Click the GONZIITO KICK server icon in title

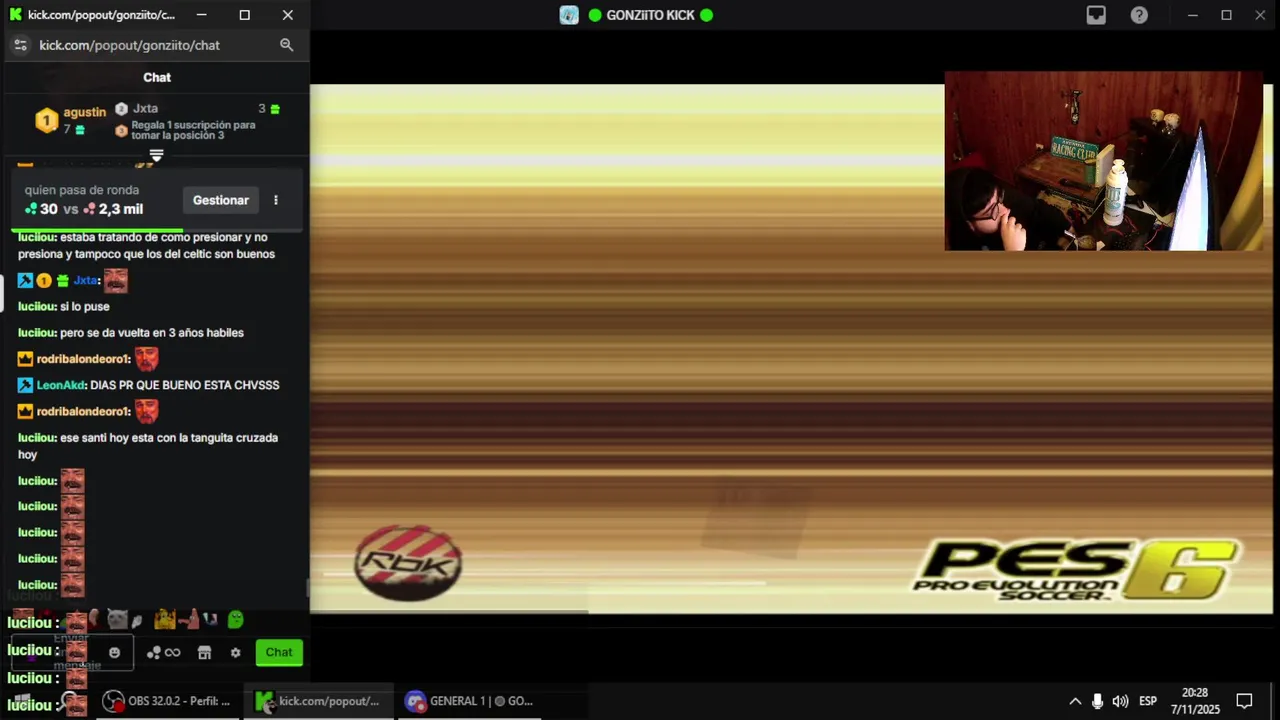[569, 15]
